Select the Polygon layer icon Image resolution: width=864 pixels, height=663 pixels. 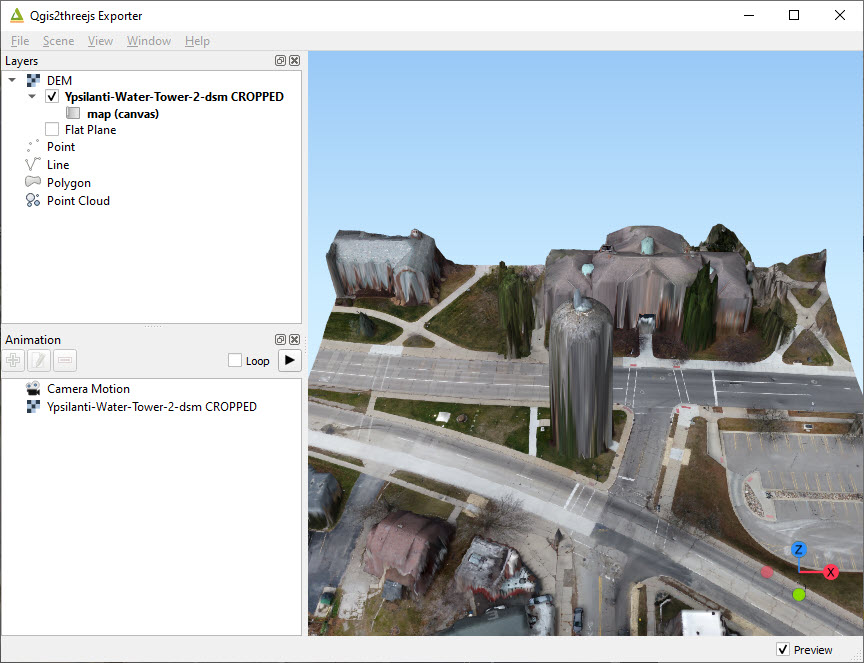[31, 182]
